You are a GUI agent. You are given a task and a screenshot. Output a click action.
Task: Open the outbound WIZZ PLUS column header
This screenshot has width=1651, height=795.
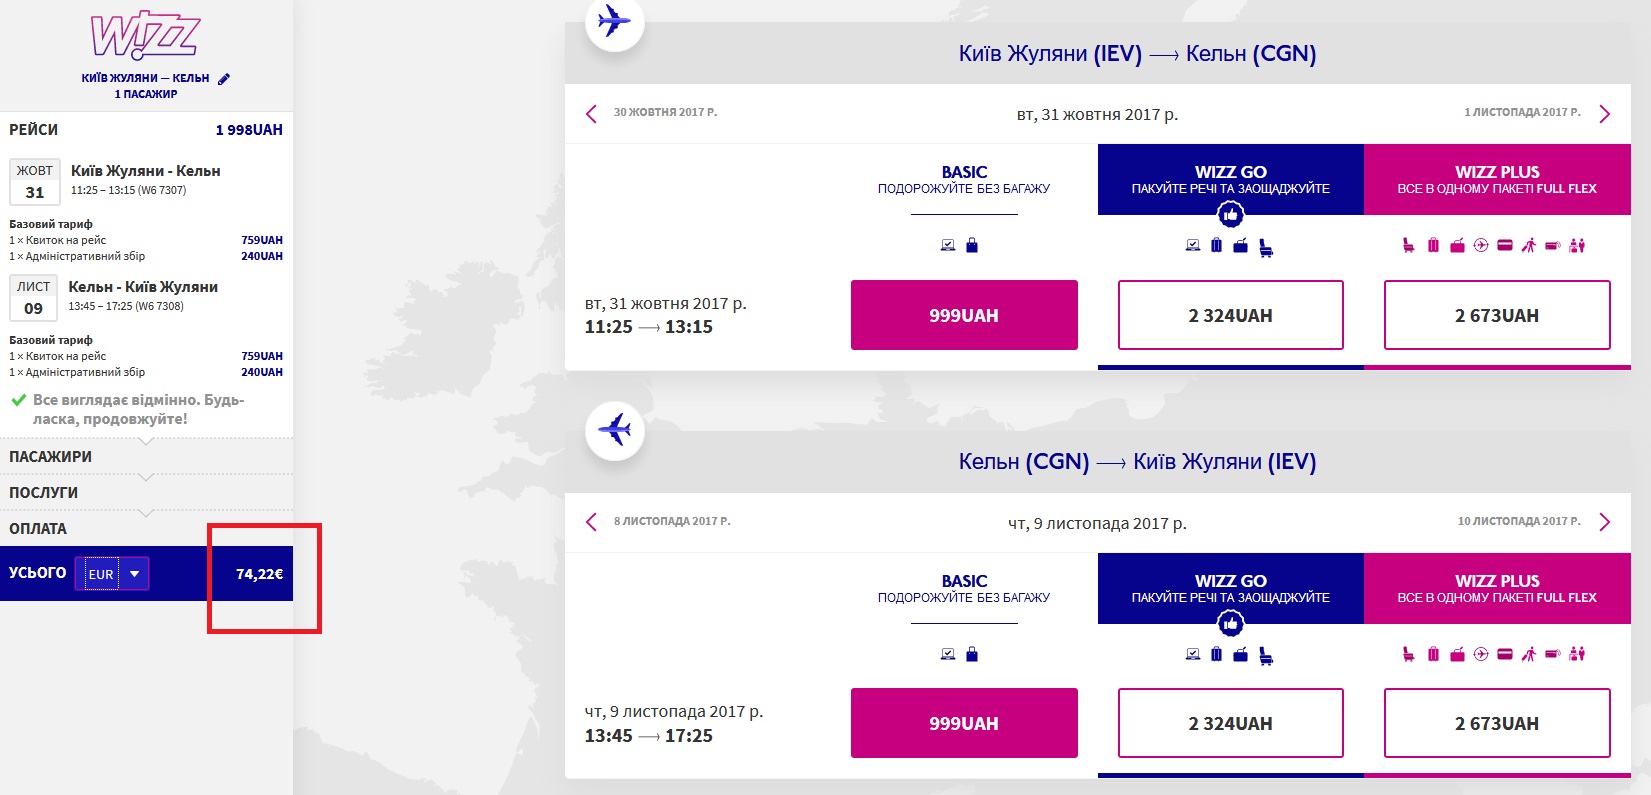[1496, 179]
